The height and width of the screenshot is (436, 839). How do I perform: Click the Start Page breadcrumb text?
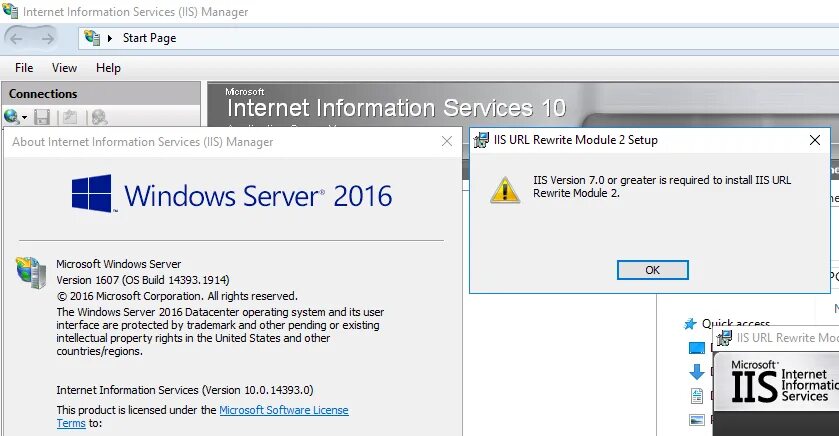tap(149, 38)
